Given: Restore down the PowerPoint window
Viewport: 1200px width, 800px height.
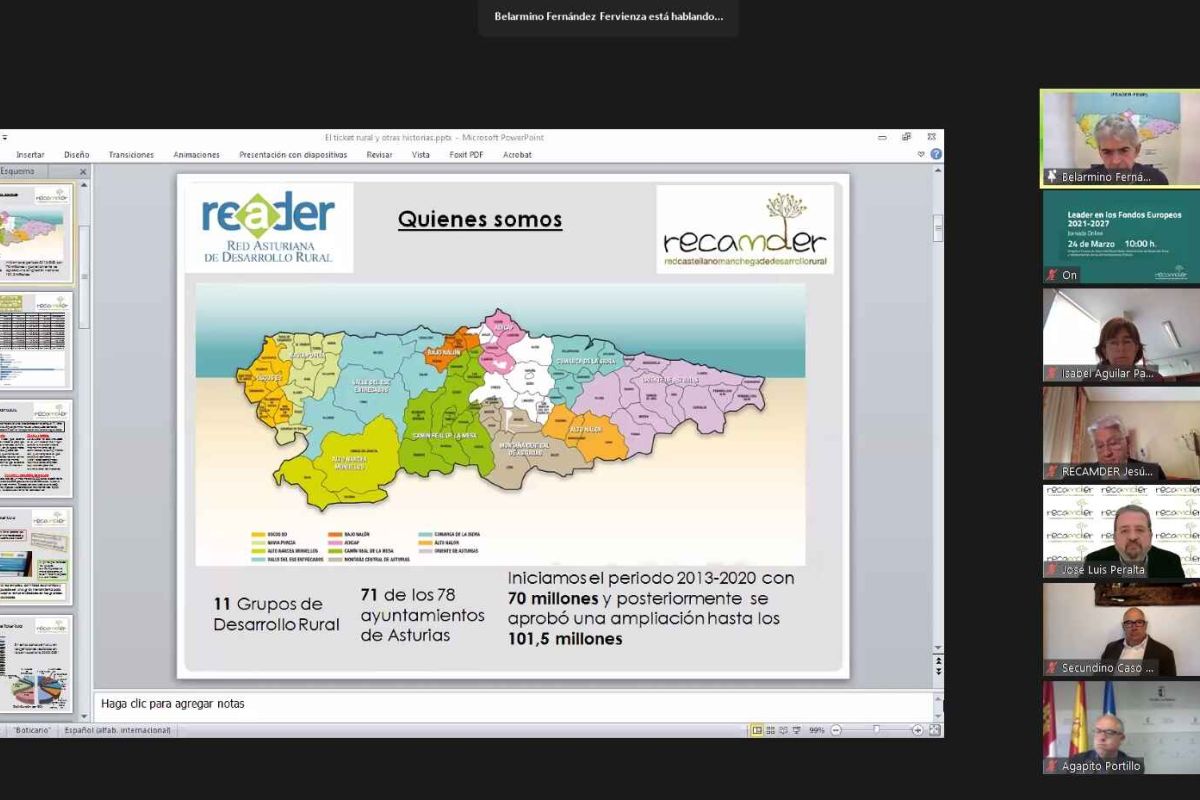Looking at the screenshot, I should tap(906, 137).
